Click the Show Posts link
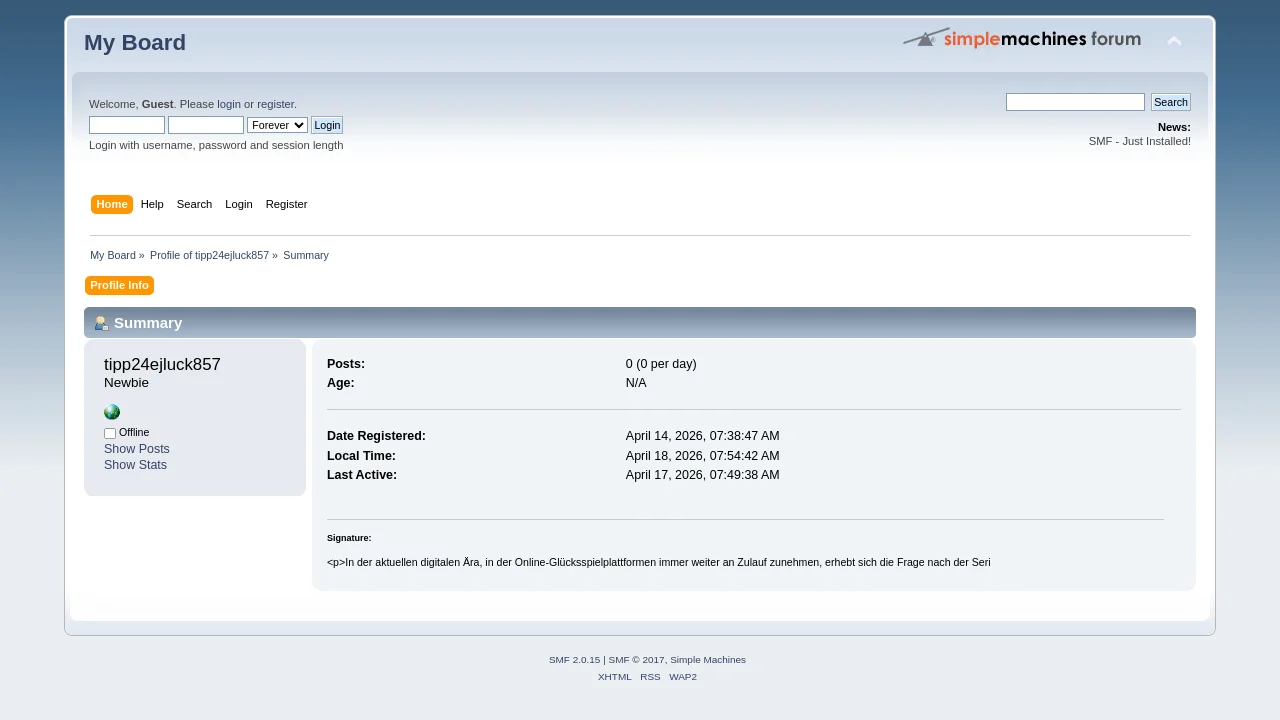 pos(137,449)
